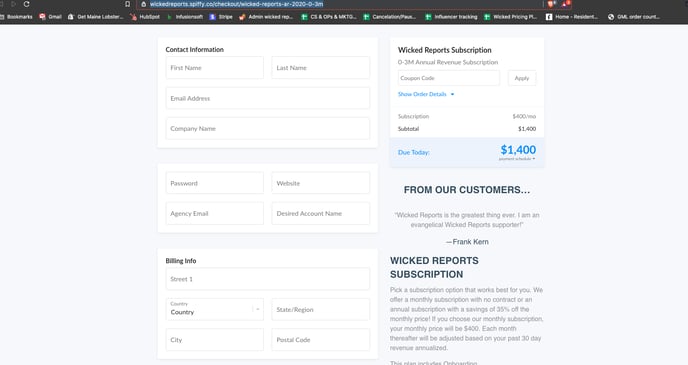
Task: Click the Website field
Action: pos(321,183)
